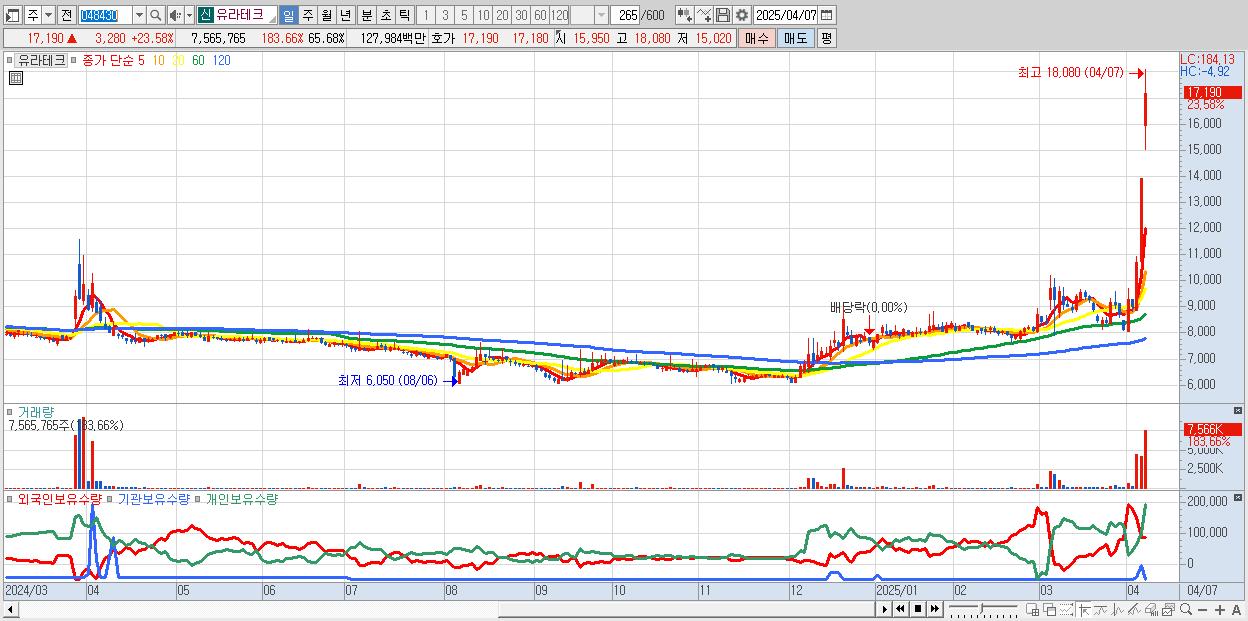Click the grid table icon under legend
The width and height of the screenshot is (1248, 621).
(15, 77)
